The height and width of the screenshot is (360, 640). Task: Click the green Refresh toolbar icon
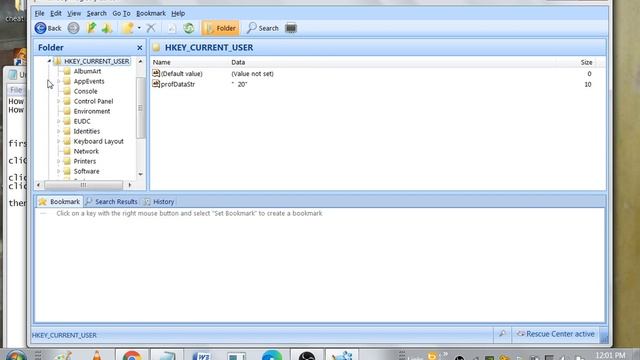[x=189, y=28]
